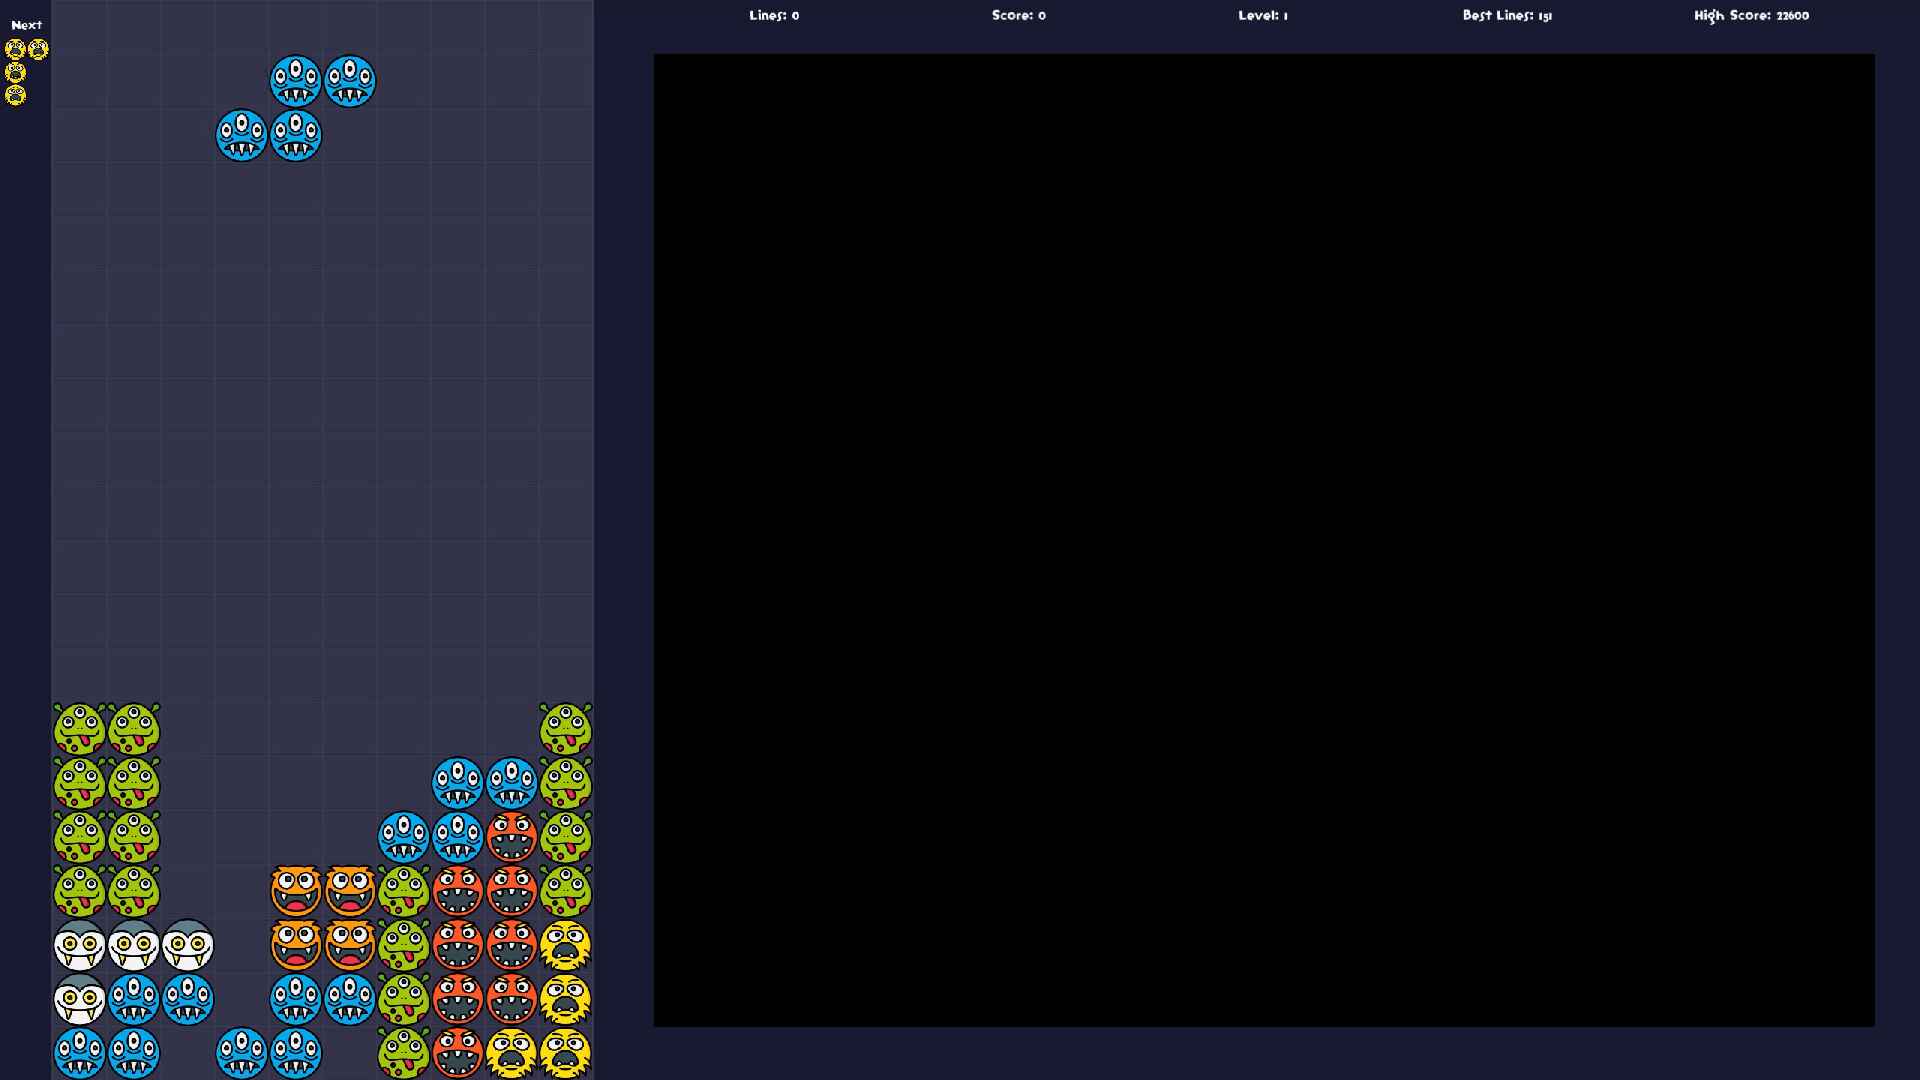
Task: Click the rightmost white vampire monster
Action: [x=187, y=945]
